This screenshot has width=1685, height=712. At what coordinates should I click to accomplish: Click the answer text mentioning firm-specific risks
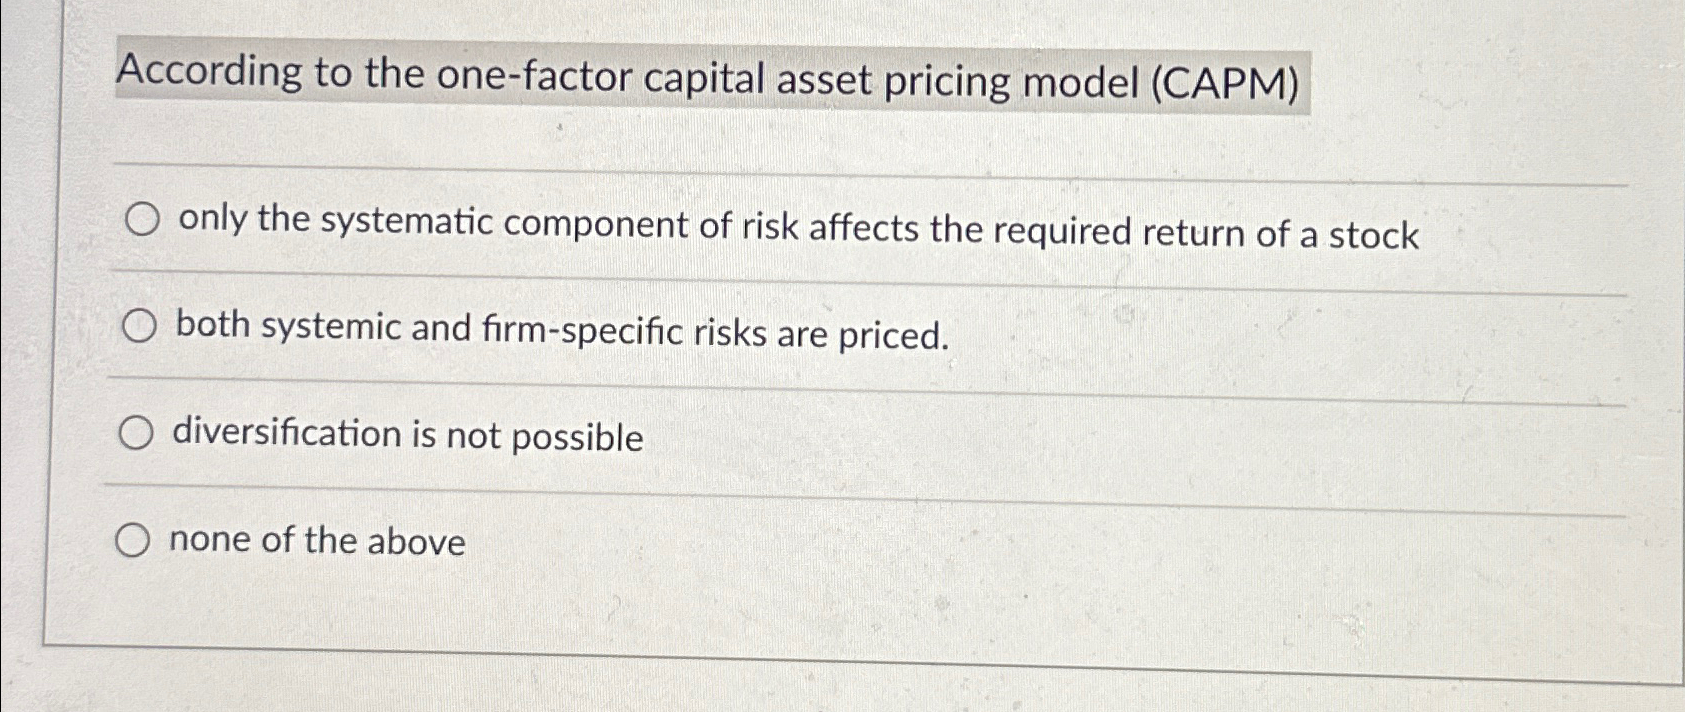[x=560, y=331]
